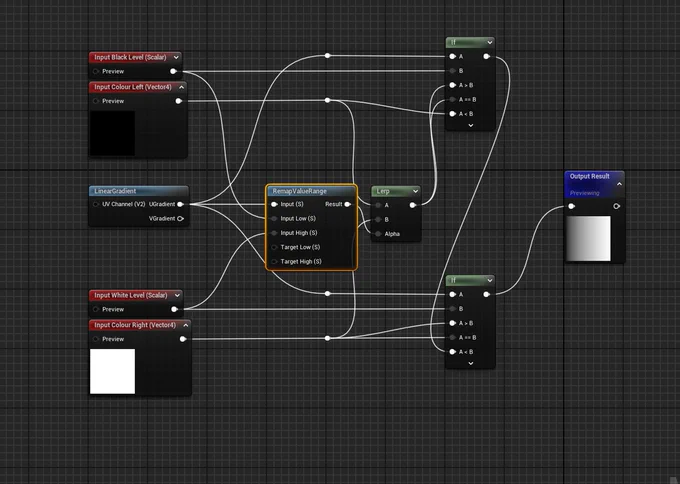Click the UV Channel (V2) input pin
This screenshot has width=680, height=484.
[x=96, y=204]
